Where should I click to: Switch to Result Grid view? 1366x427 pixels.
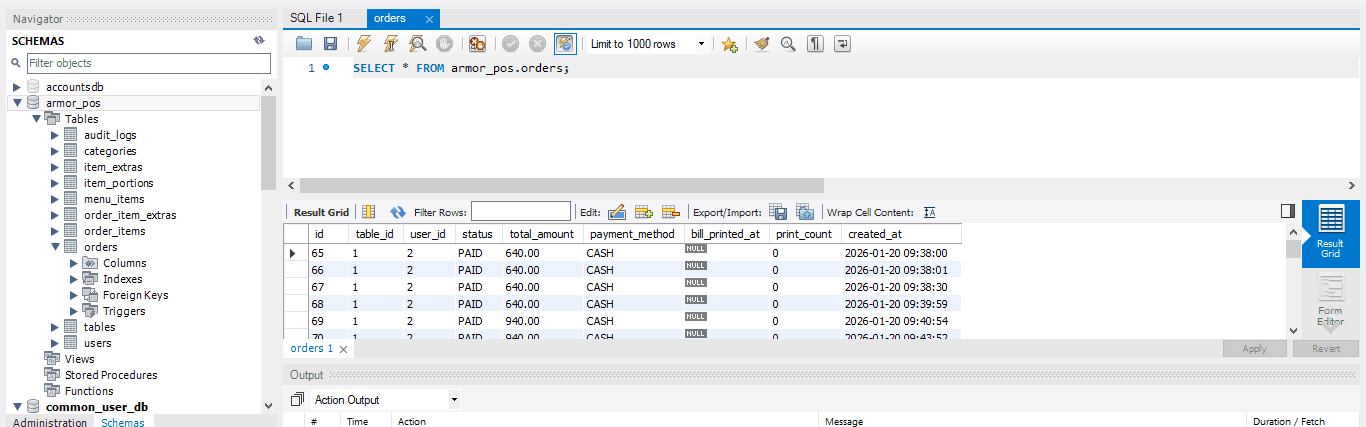tap(1330, 234)
